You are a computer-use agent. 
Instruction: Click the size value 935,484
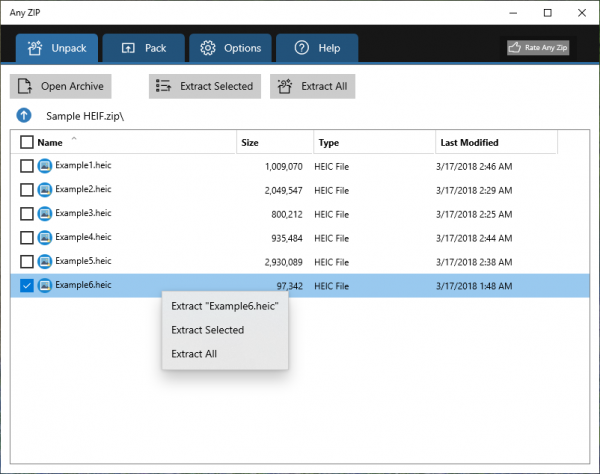[287, 238]
